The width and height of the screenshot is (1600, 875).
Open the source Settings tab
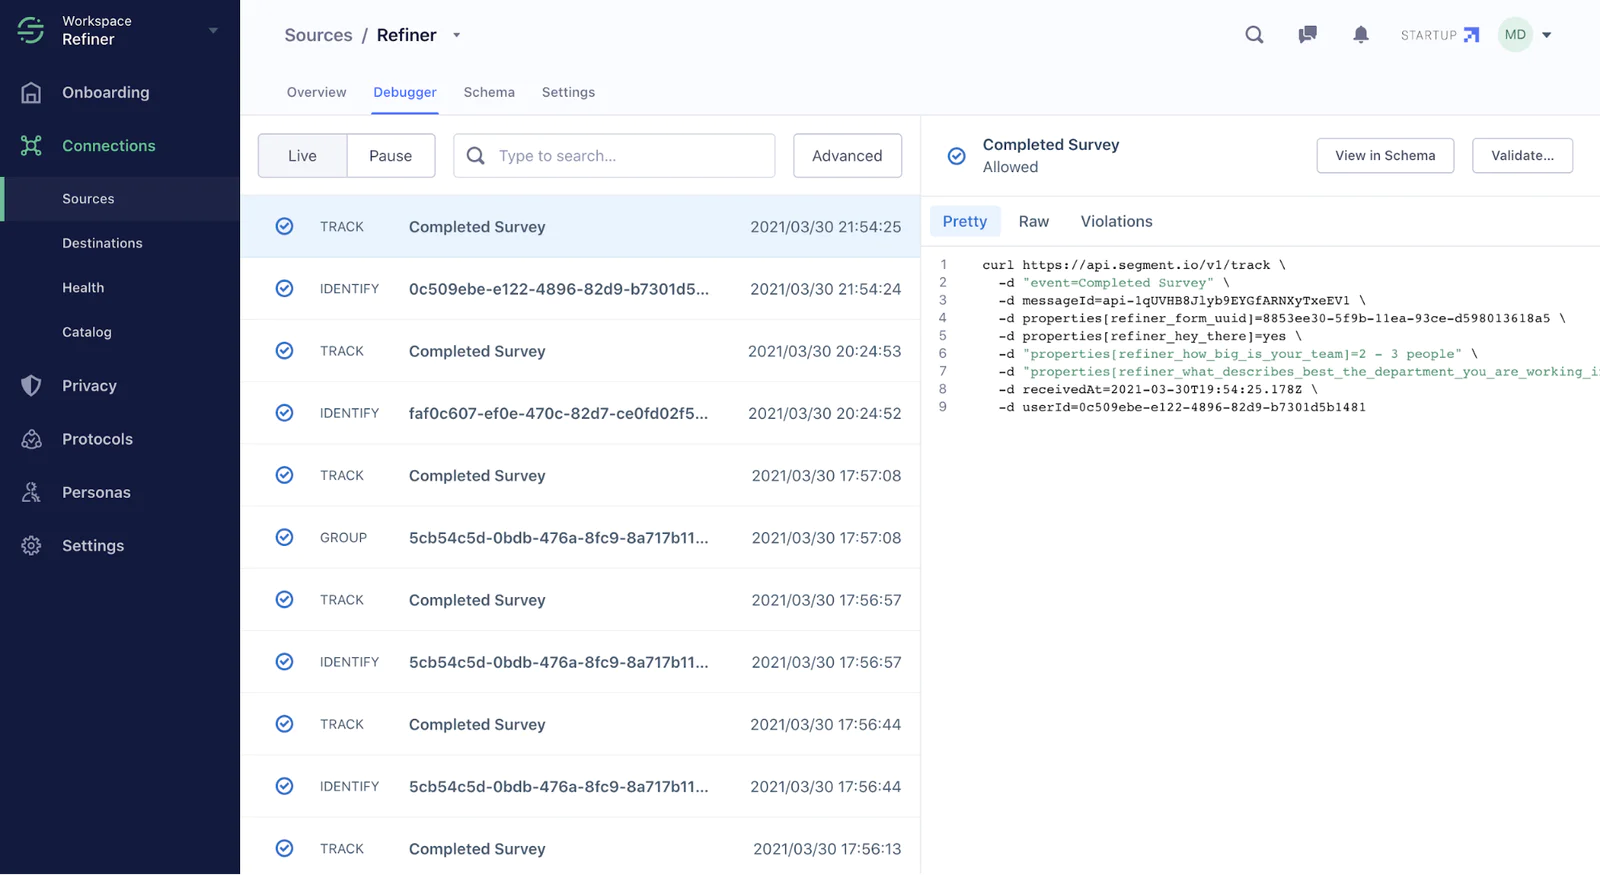(568, 92)
